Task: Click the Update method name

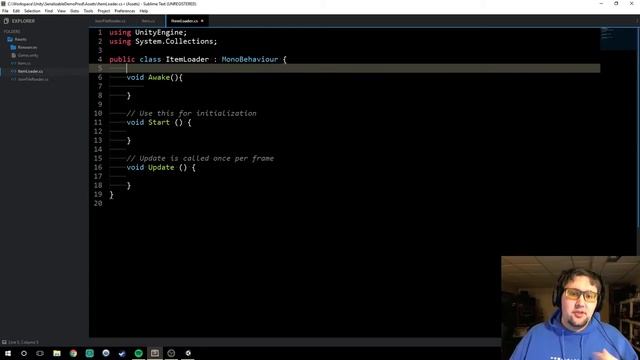Action: [161, 167]
